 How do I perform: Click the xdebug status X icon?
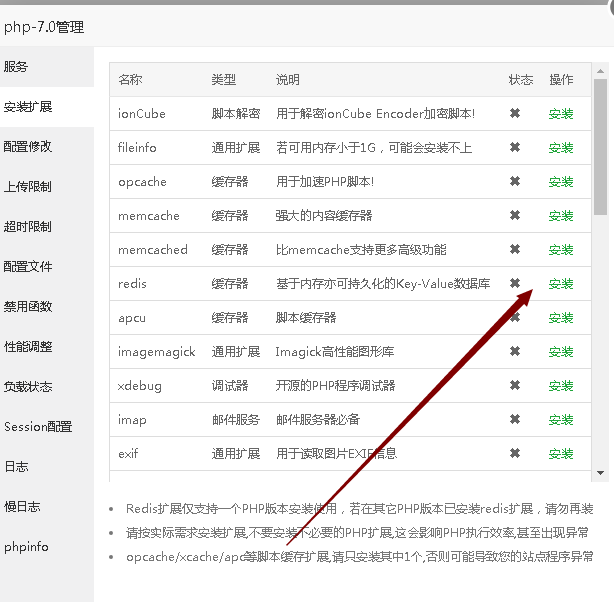pyautogui.click(x=515, y=386)
